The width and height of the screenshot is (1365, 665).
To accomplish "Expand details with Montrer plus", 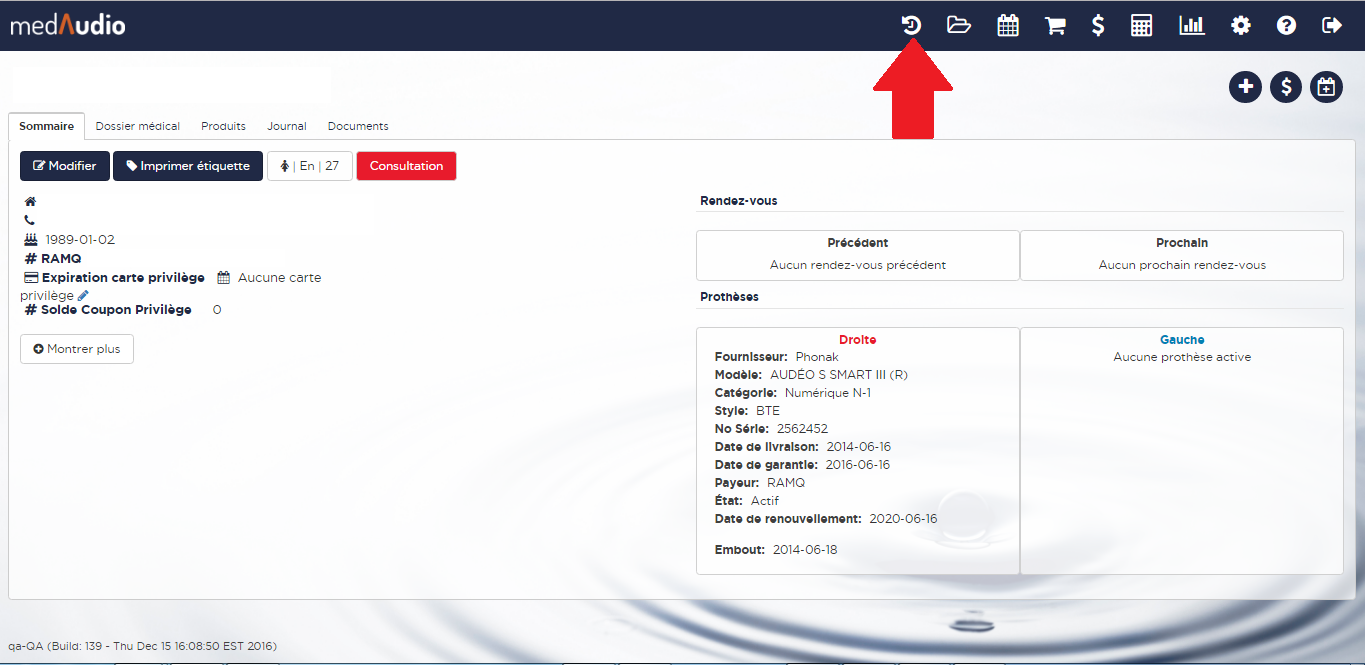I will tap(77, 349).
